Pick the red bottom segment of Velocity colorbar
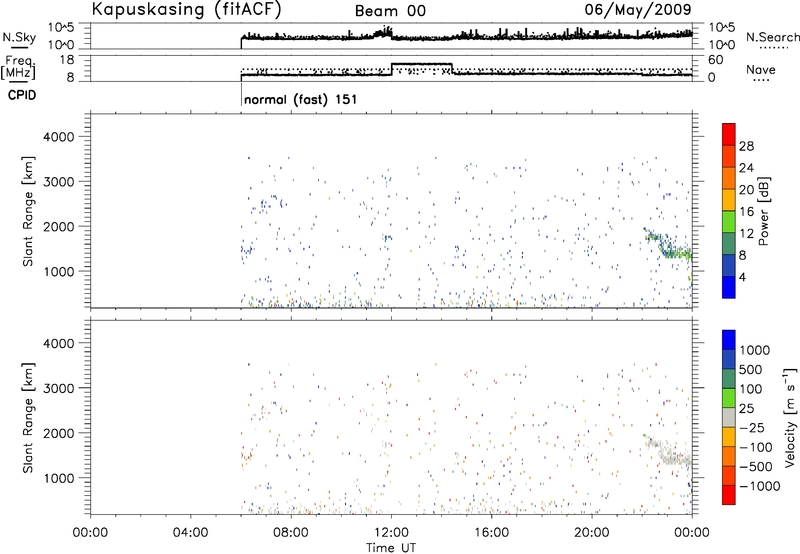 point(729,495)
